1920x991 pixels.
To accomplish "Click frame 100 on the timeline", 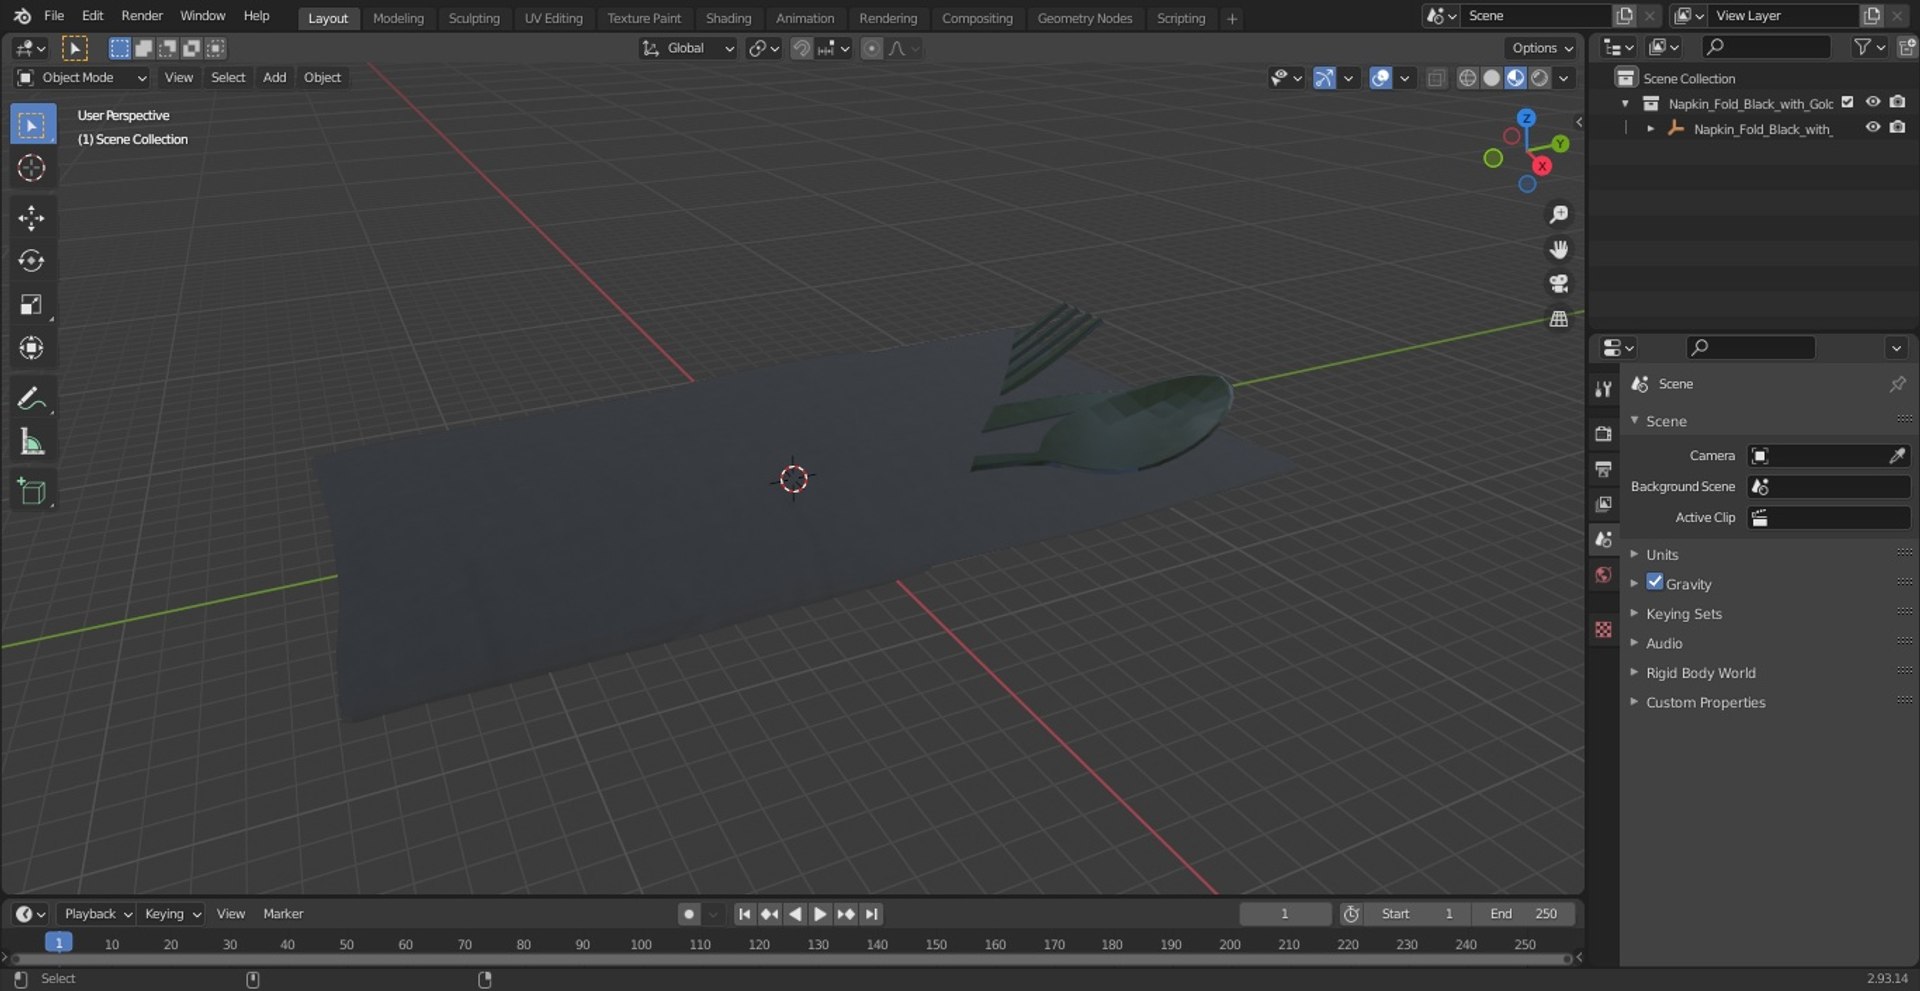I will [x=641, y=944].
